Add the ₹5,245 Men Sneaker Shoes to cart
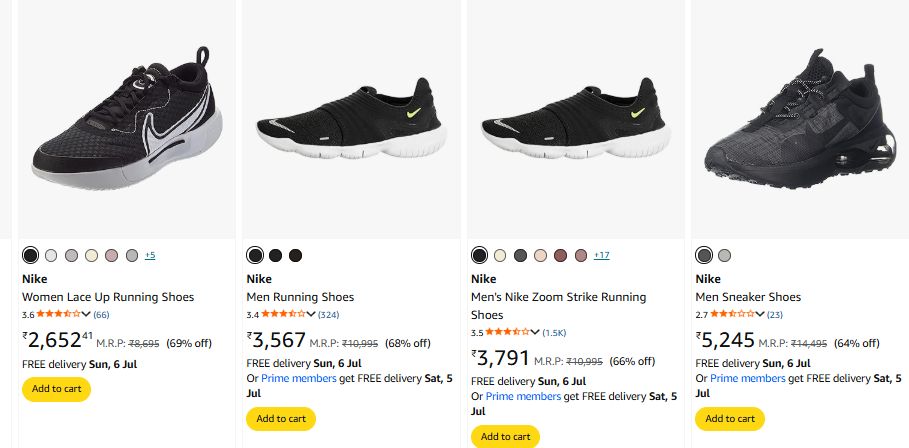909x448 pixels. tap(729, 418)
